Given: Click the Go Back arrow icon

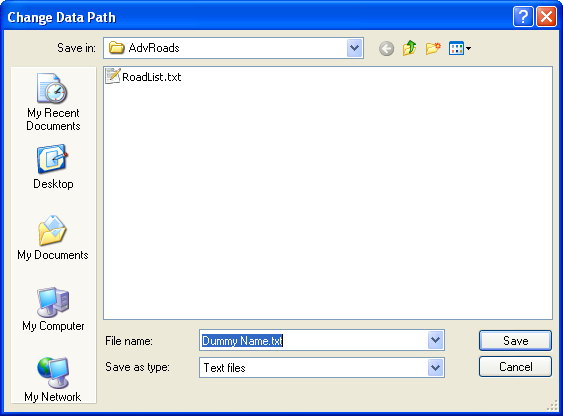Looking at the screenshot, I should pyautogui.click(x=386, y=48).
